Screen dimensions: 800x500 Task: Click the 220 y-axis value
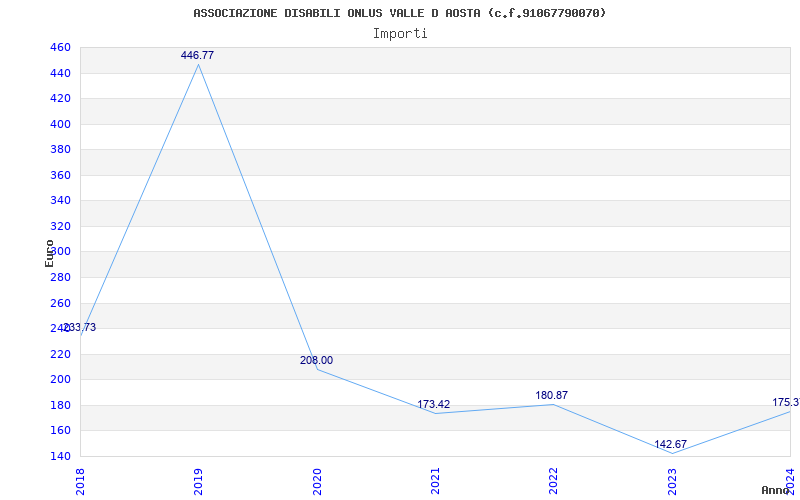point(60,354)
